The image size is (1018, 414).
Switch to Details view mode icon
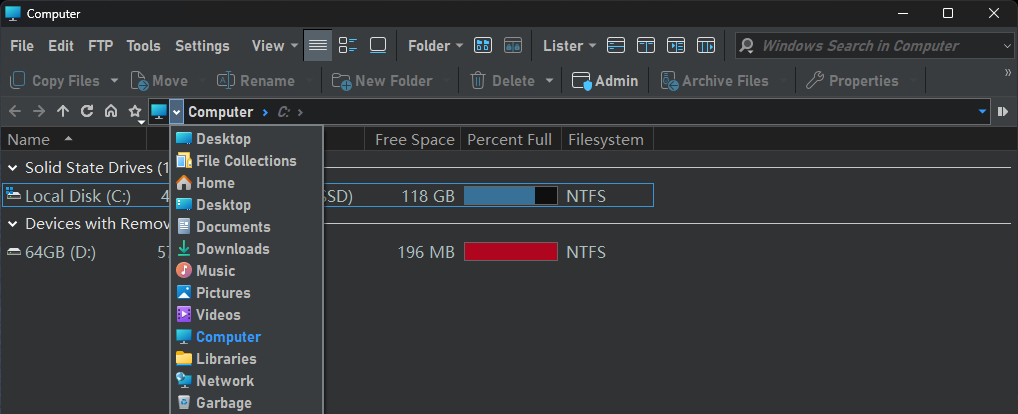click(x=318, y=46)
